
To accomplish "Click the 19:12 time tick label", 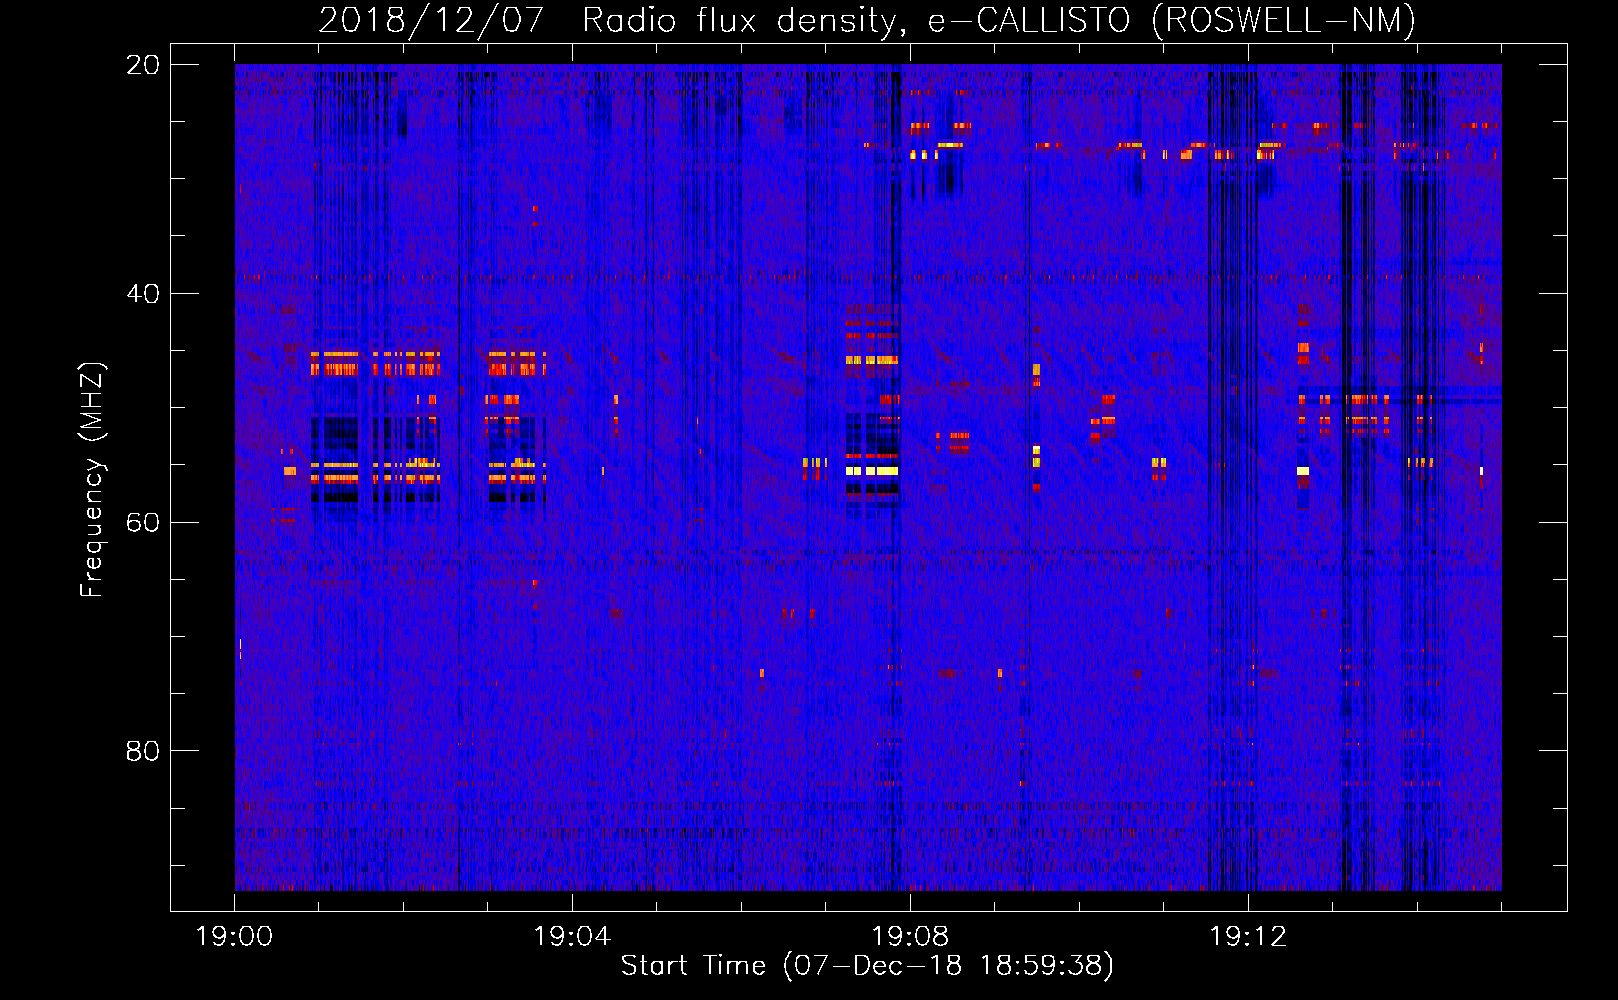I will 1248,937.
